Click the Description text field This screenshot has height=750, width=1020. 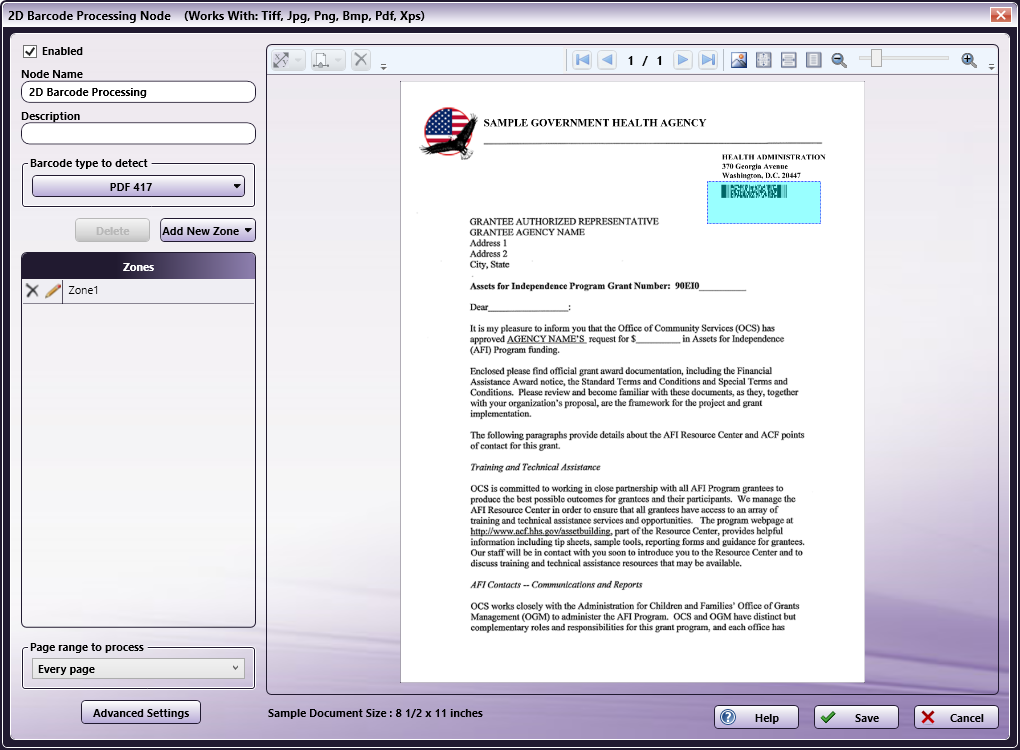click(138, 133)
